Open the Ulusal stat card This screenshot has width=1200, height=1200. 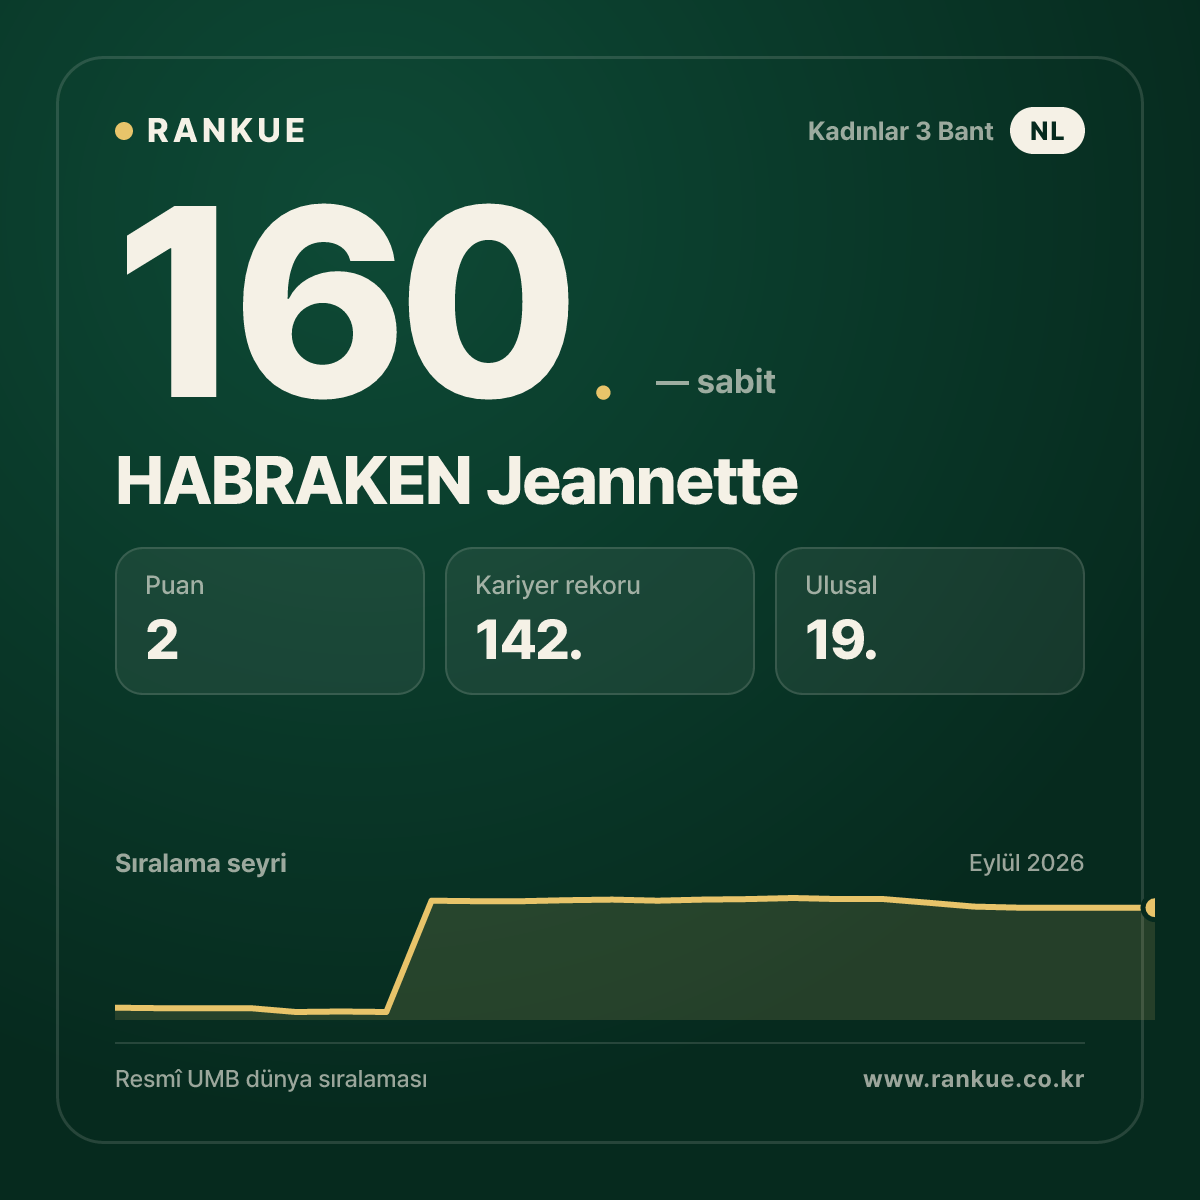930,621
